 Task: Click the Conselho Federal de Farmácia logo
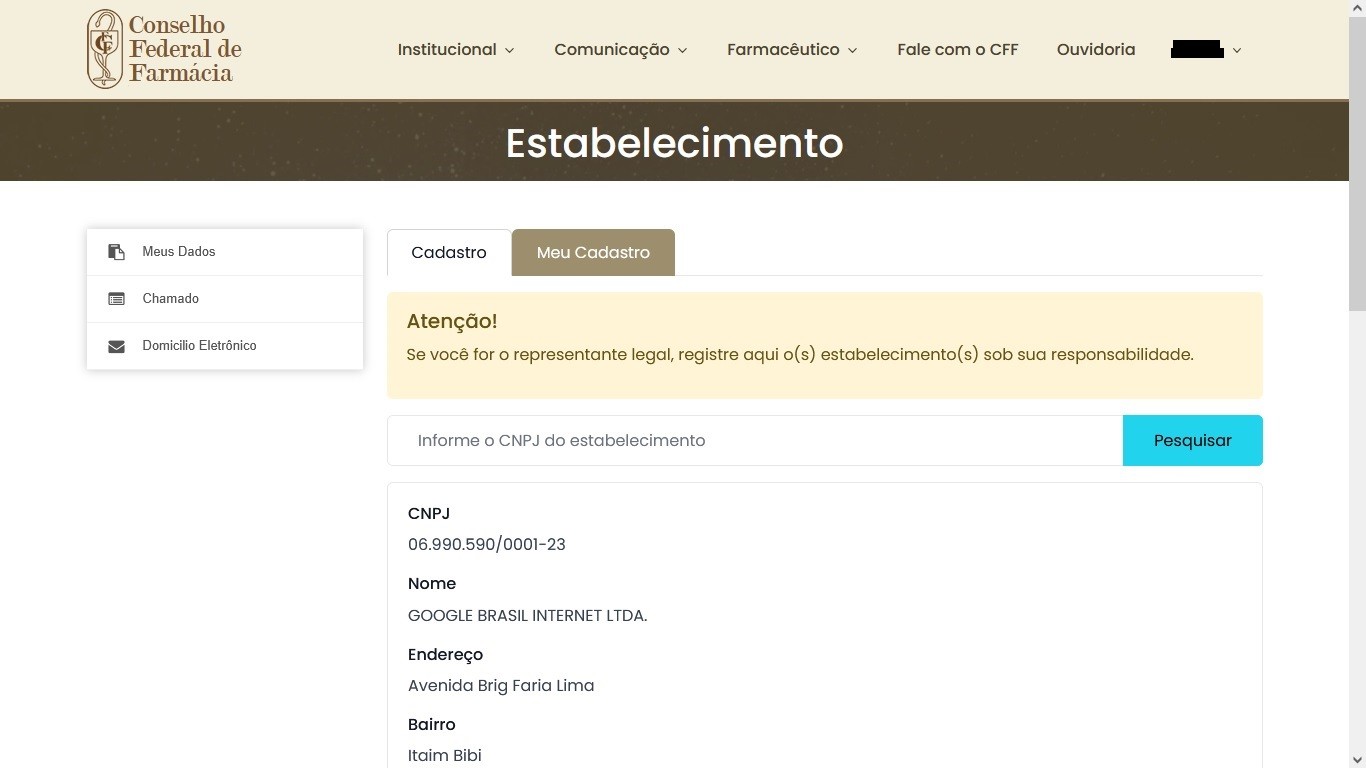coord(165,49)
